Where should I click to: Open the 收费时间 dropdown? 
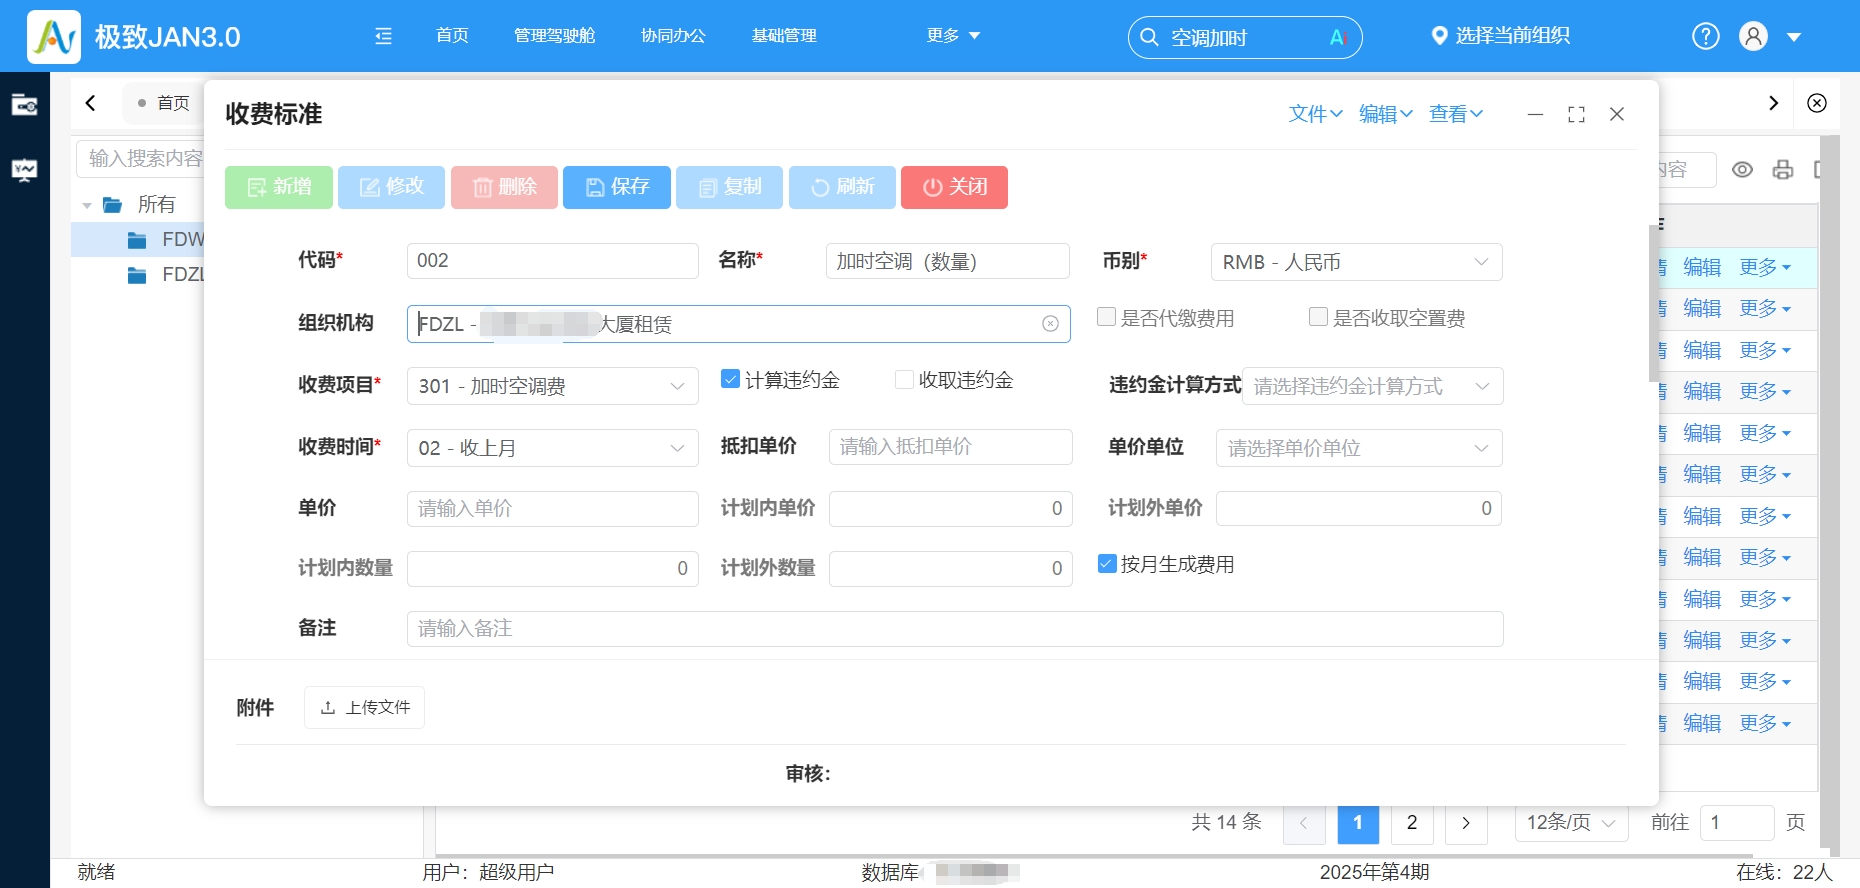coord(552,448)
